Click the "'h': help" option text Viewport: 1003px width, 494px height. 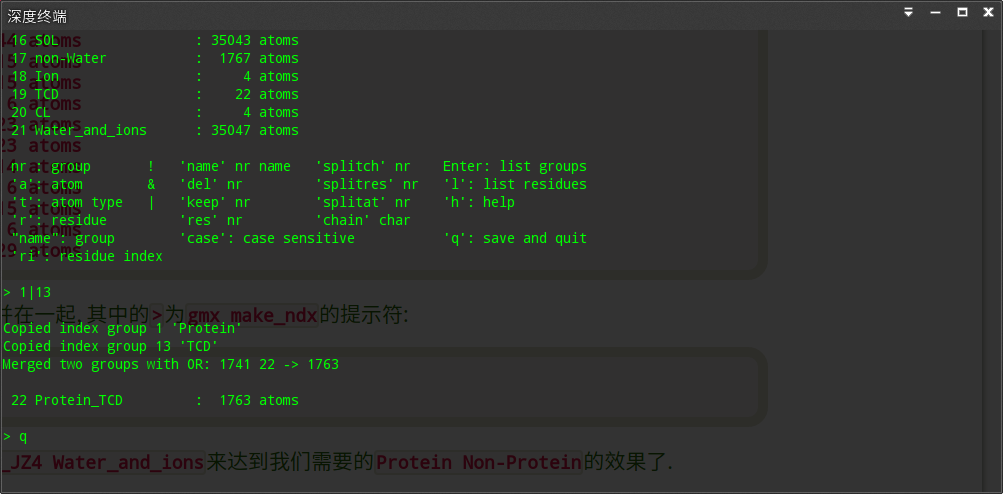click(x=479, y=202)
